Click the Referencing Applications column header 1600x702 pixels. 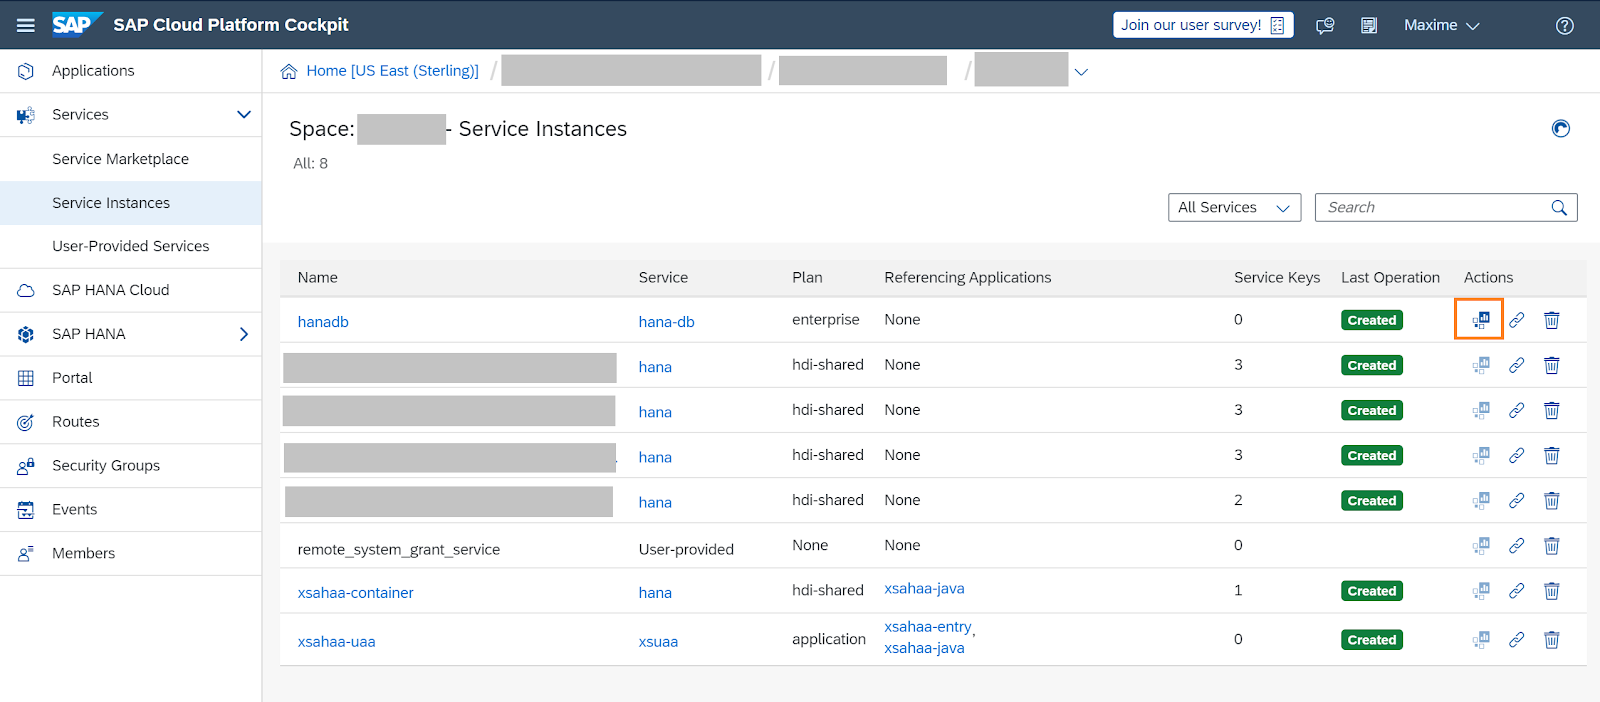(x=967, y=278)
